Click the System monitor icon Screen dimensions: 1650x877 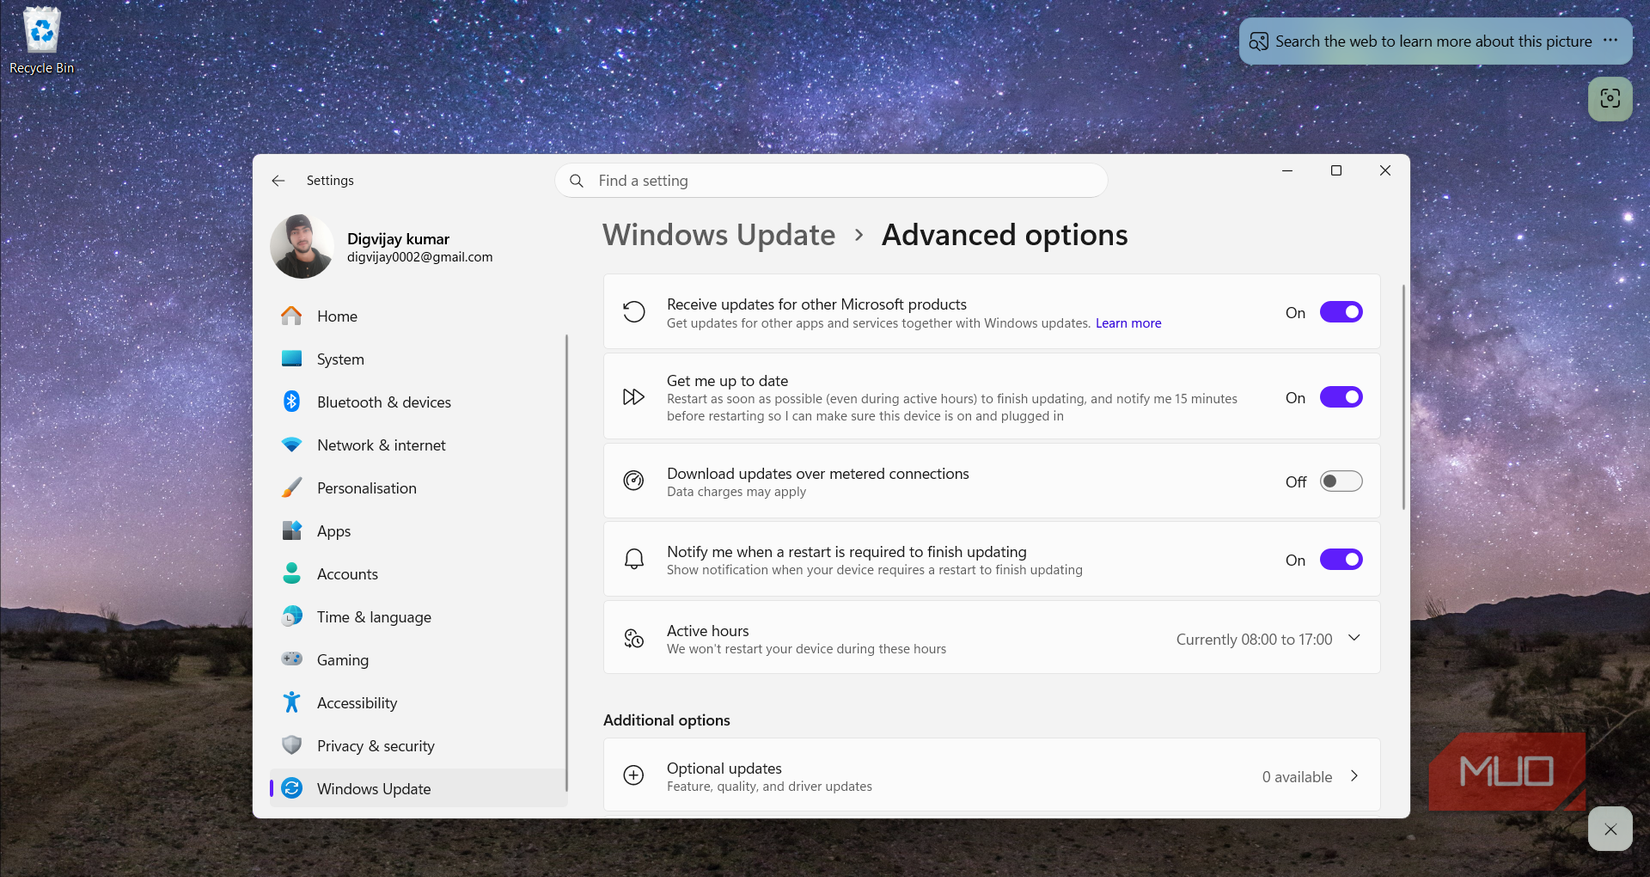click(x=291, y=359)
